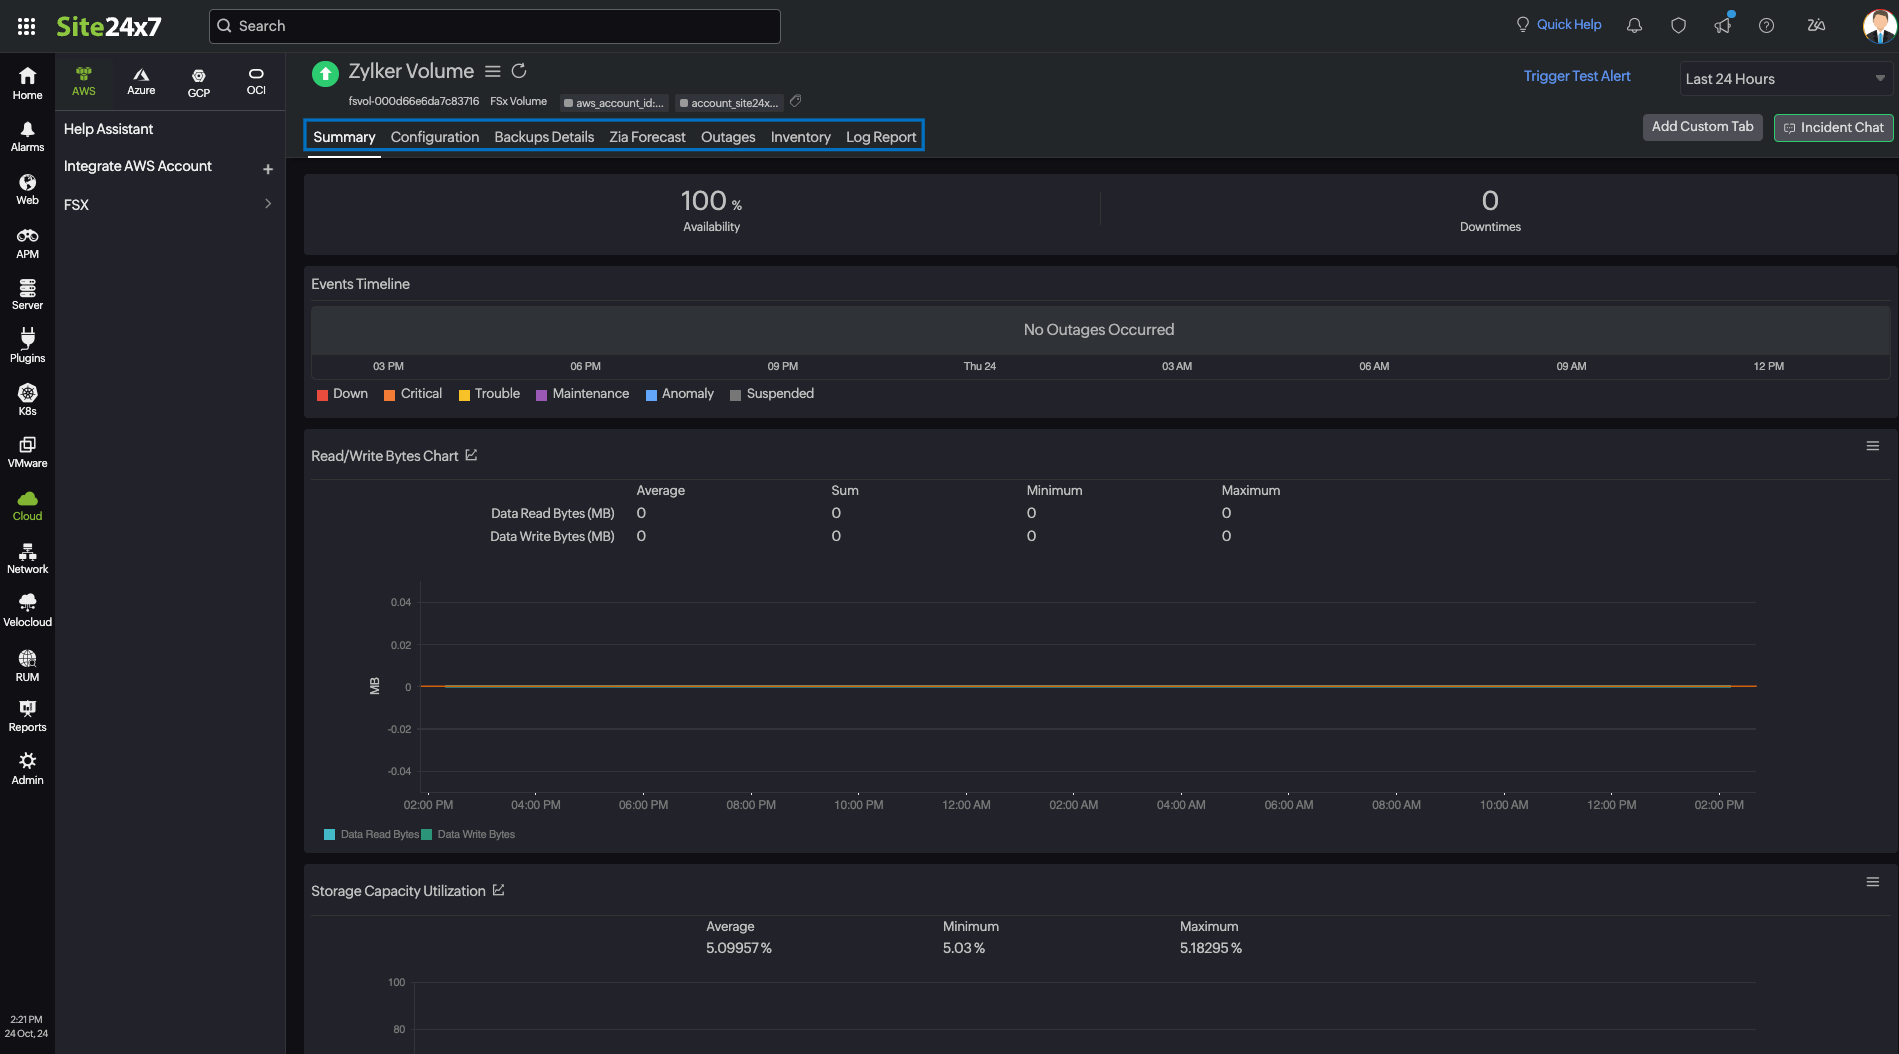
Task: Open the Last 24 Hours time dropdown
Action: [x=1785, y=79]
